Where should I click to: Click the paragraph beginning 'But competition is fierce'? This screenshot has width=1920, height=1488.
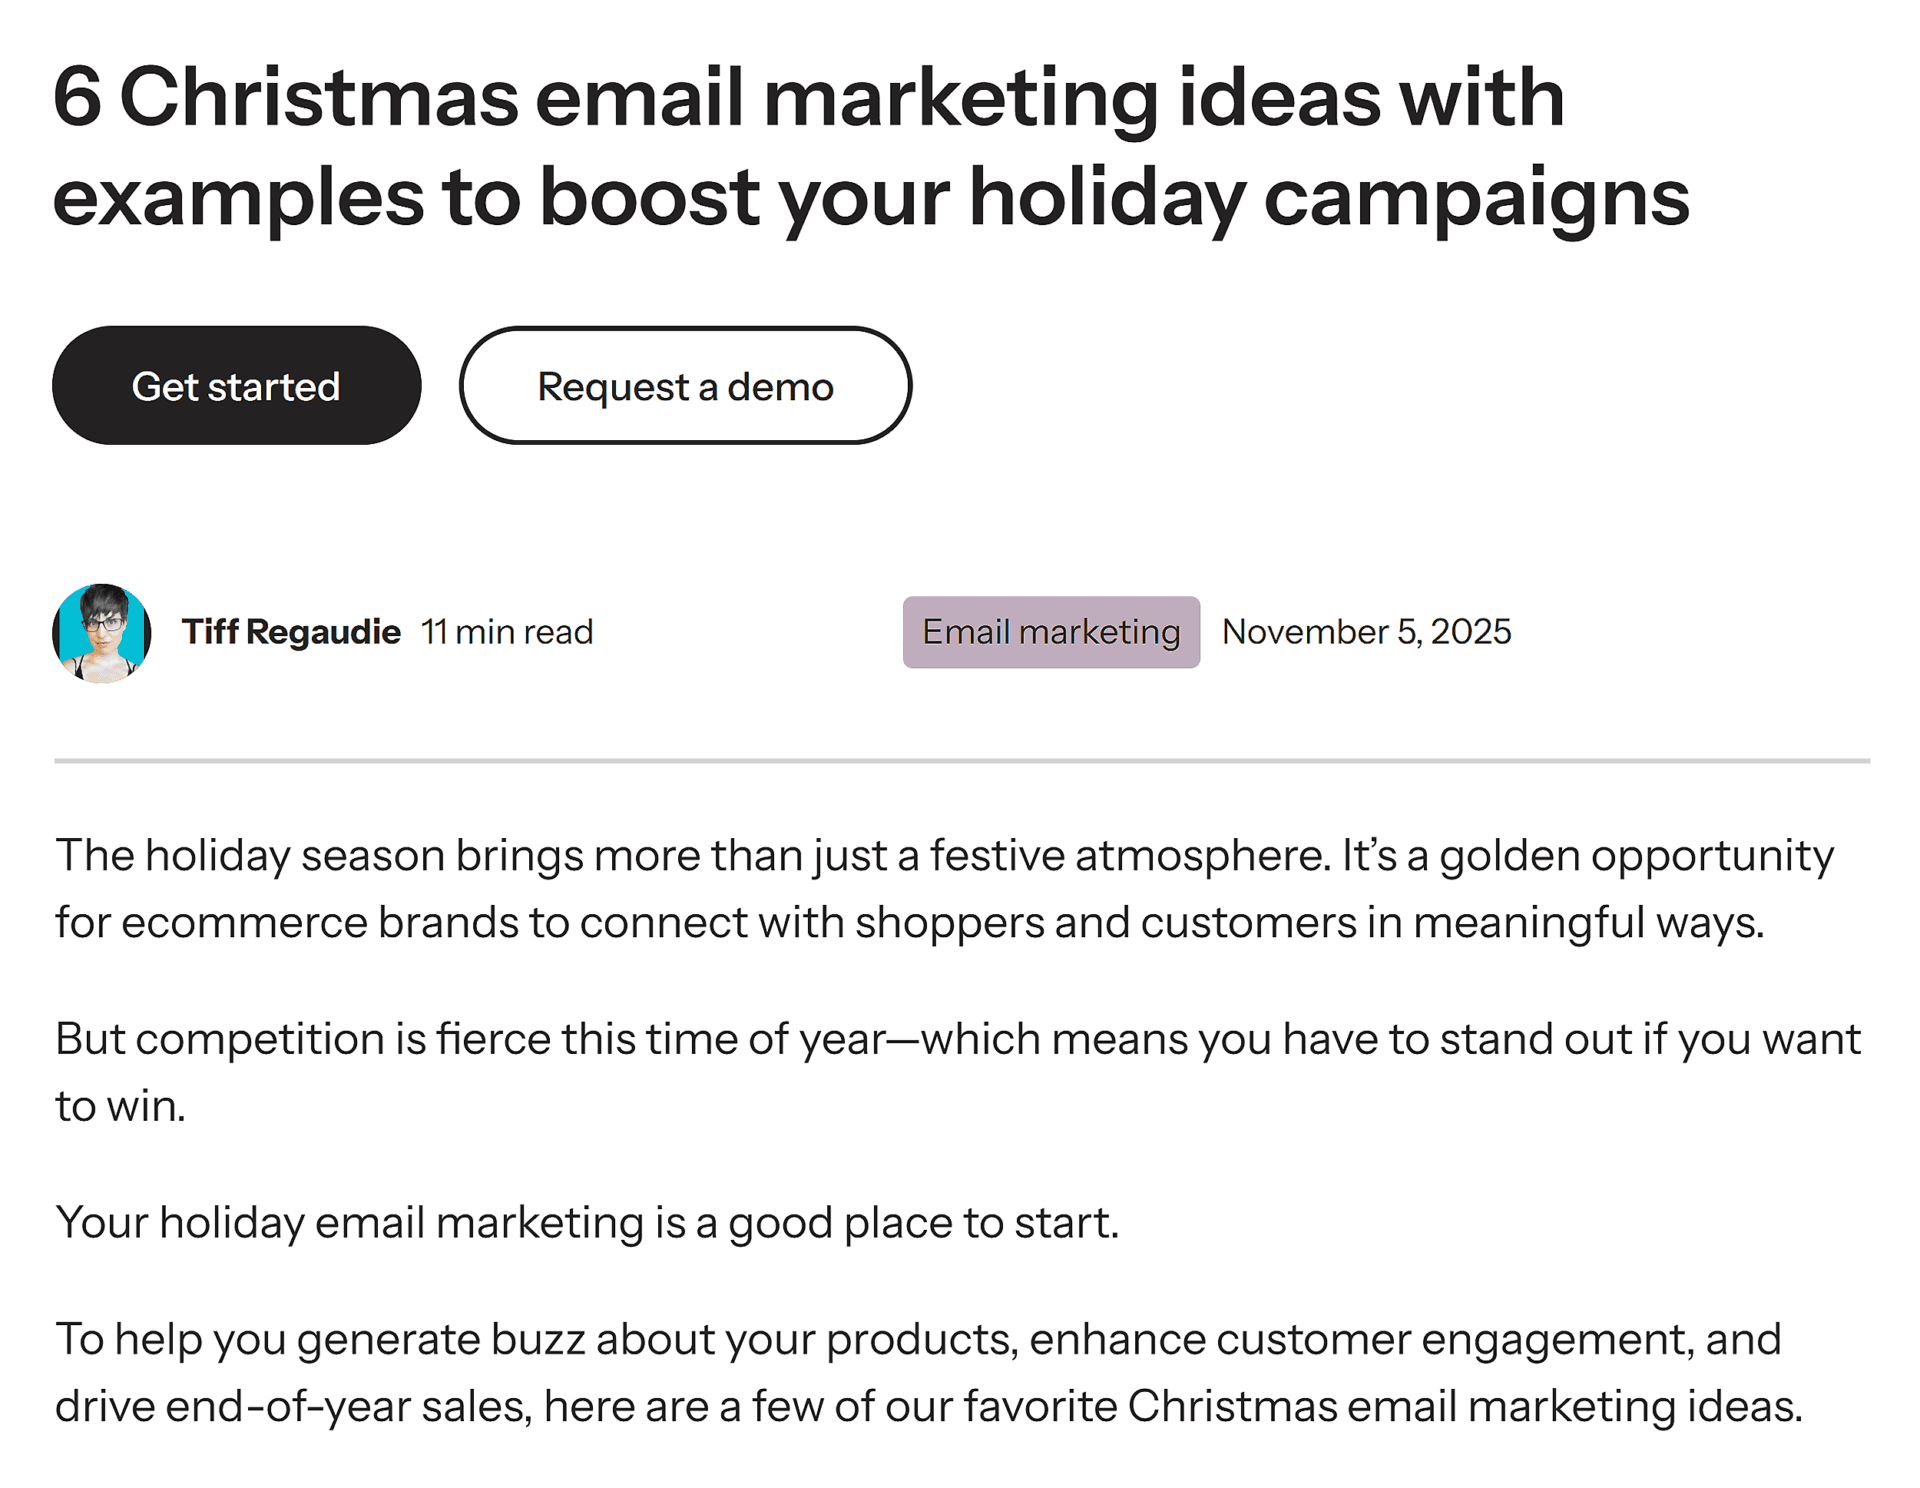957,1071
